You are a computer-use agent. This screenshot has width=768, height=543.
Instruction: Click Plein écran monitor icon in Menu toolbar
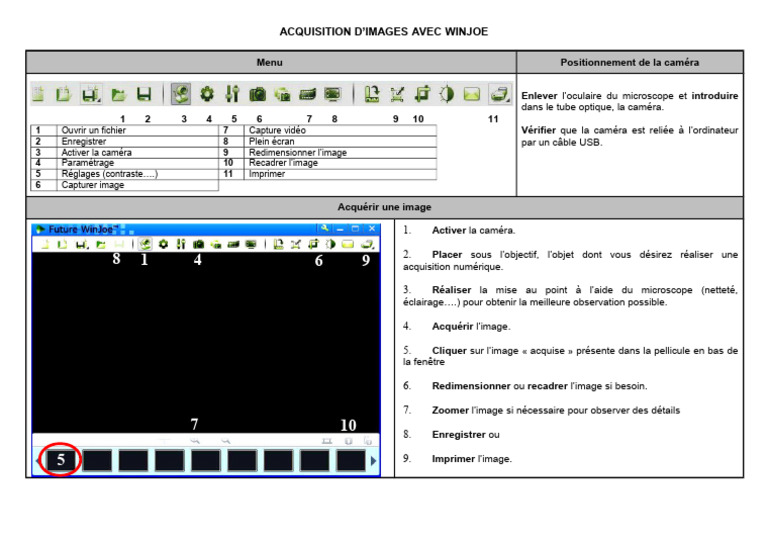[x=333, y=94]
